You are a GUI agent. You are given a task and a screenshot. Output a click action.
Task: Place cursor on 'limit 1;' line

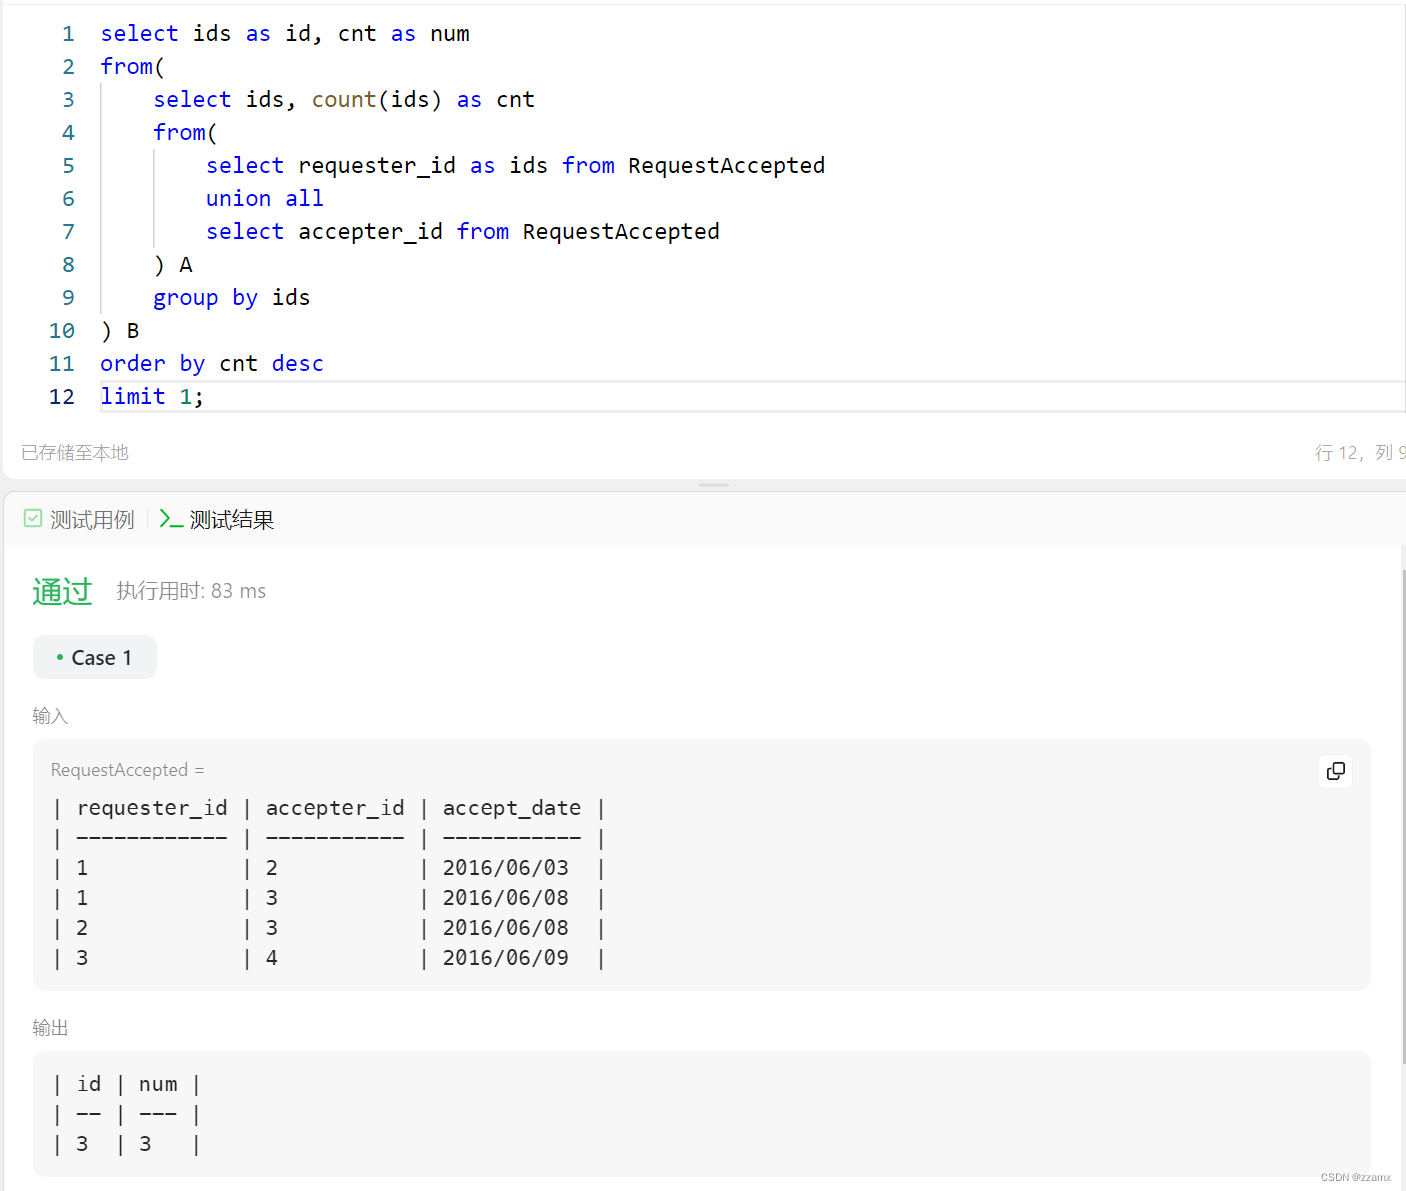tap(152, 396)
